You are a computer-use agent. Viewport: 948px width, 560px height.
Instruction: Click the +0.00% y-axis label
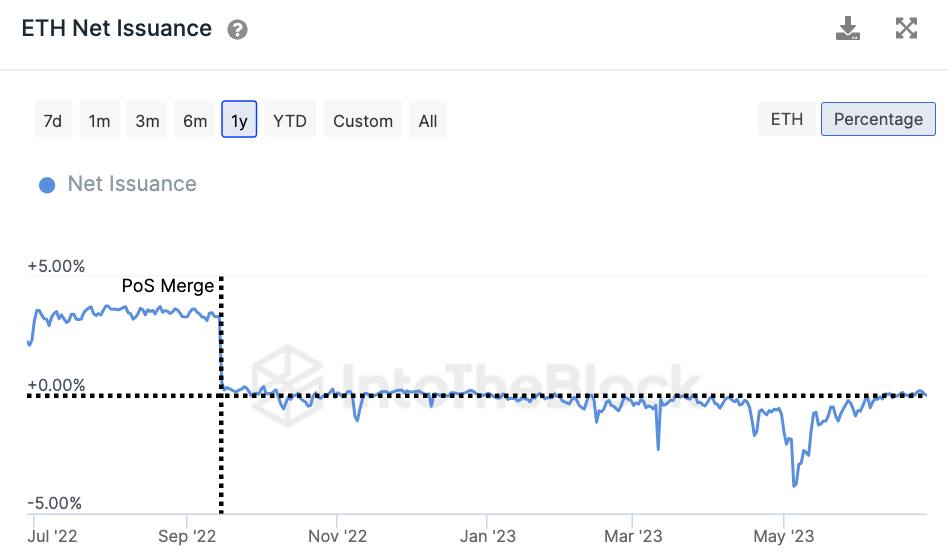click(x=56, y=385)
